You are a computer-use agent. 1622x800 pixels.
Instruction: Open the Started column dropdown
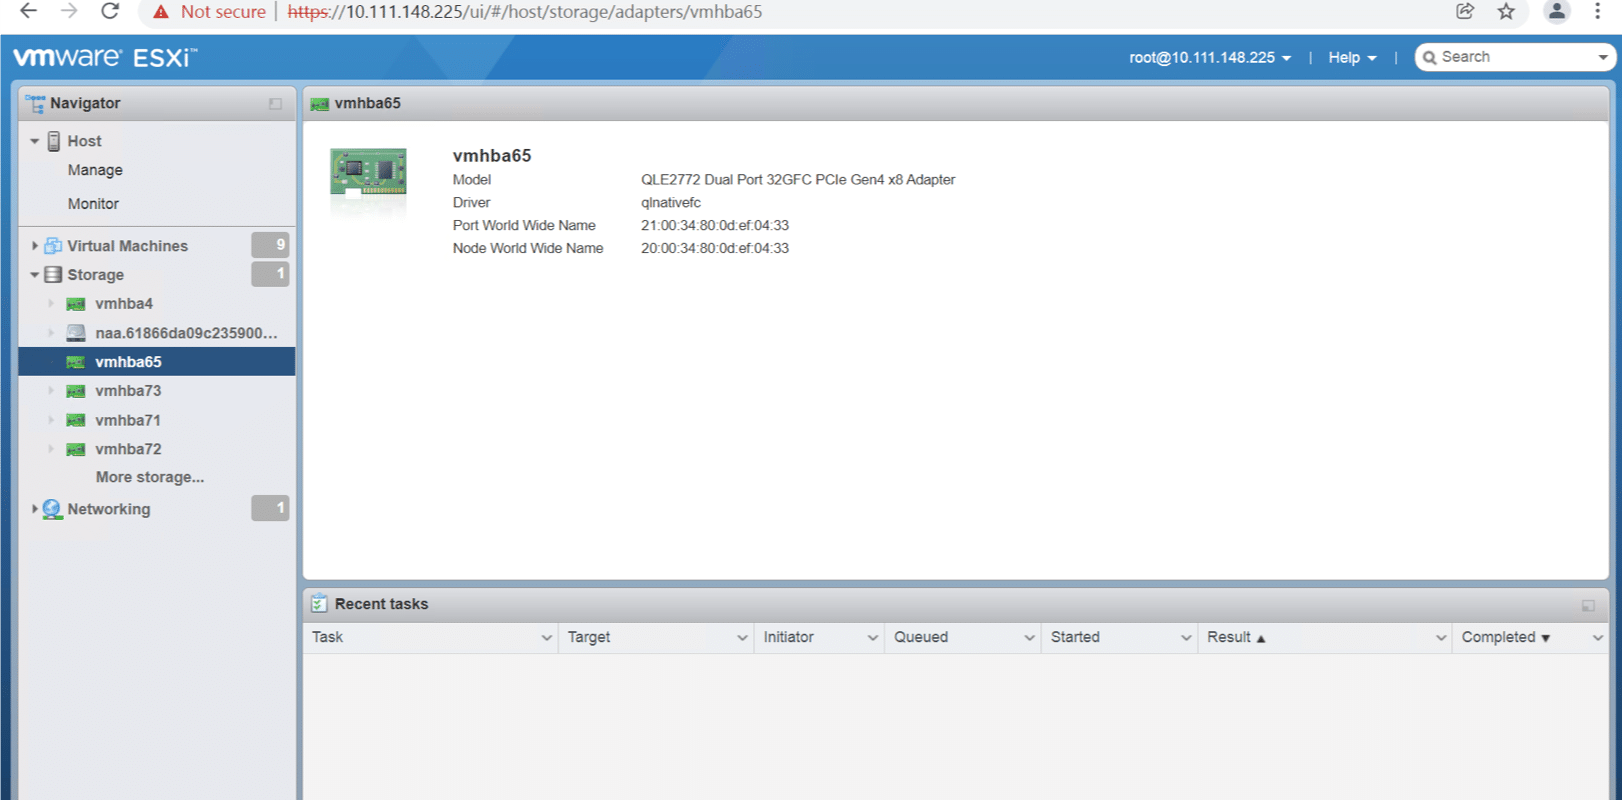click(1186, 638)
